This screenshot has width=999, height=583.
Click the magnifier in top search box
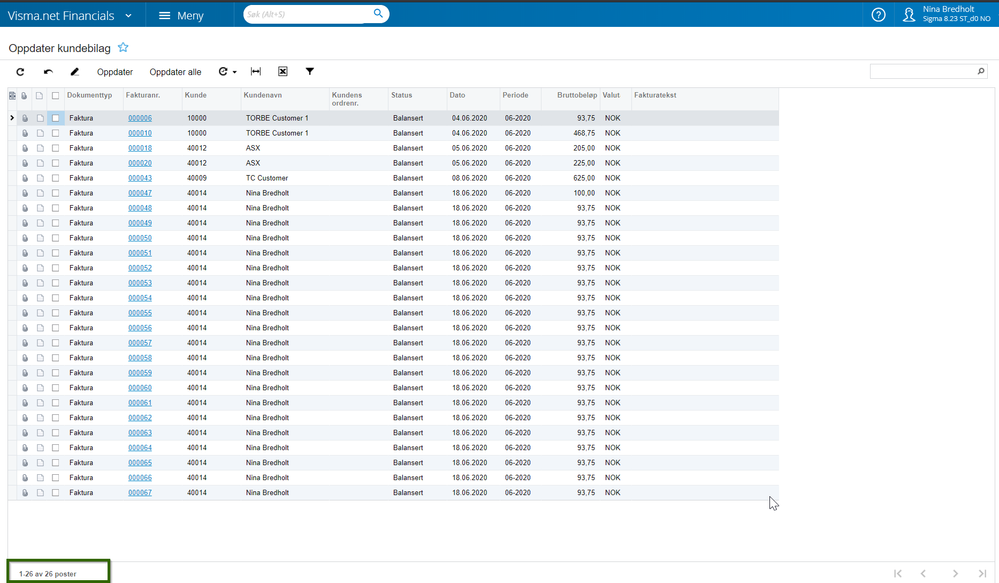[378, 13]
